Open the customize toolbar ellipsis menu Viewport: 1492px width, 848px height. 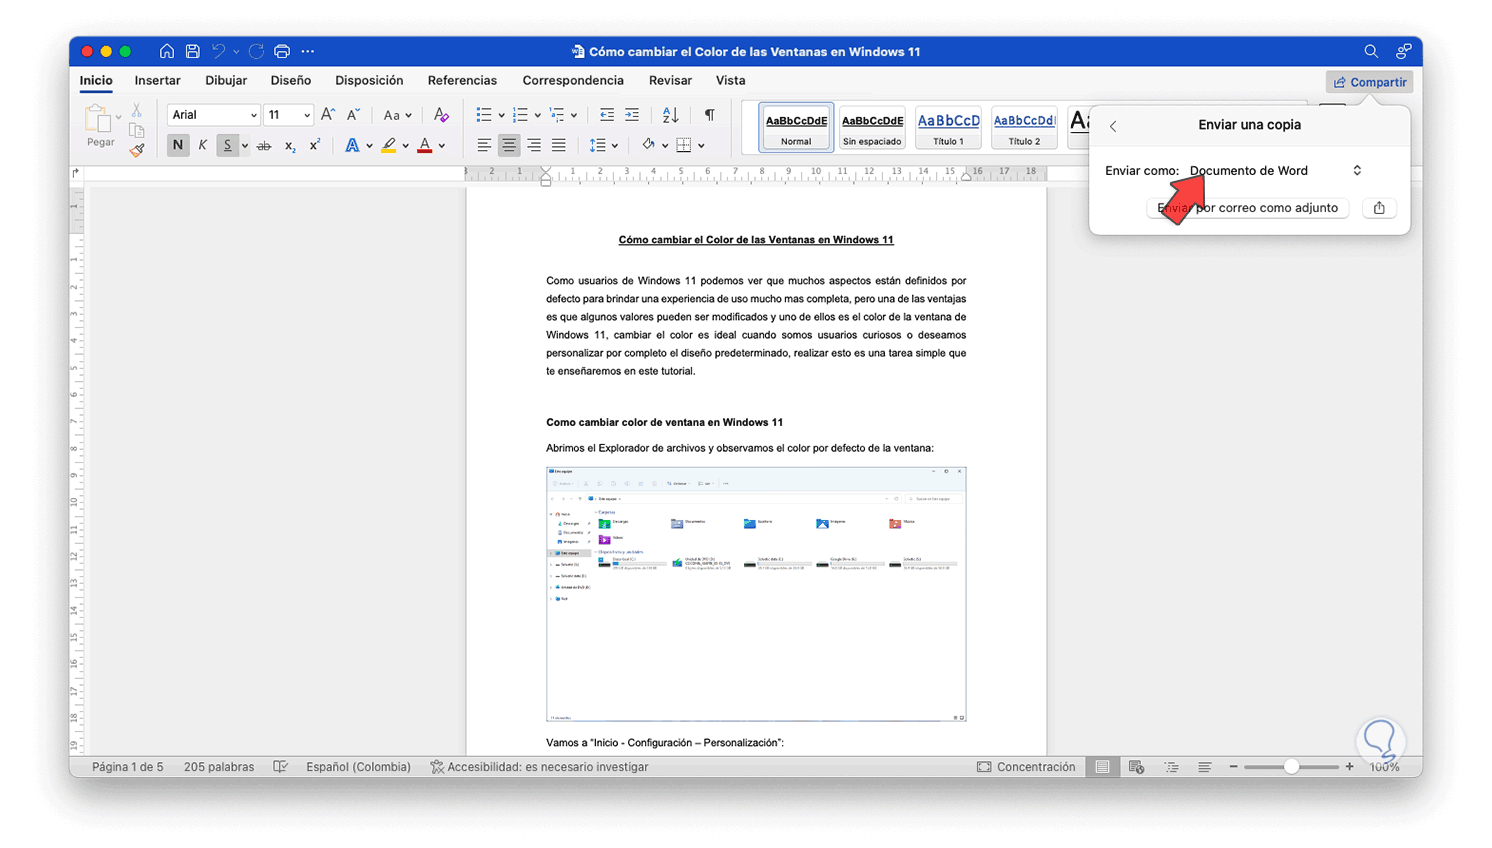(x=308, y=51)
